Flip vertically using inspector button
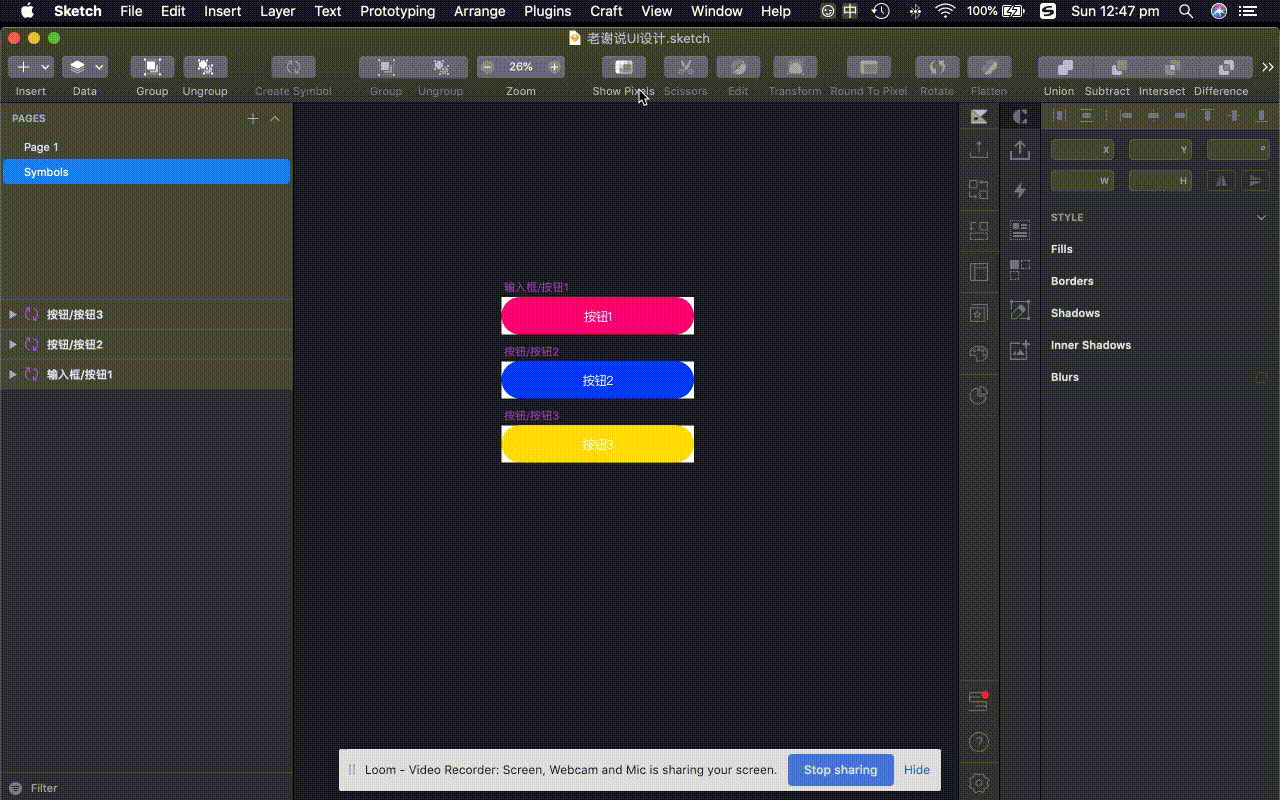This screenshot has width=1280, height=800. tap(1255, 181)
